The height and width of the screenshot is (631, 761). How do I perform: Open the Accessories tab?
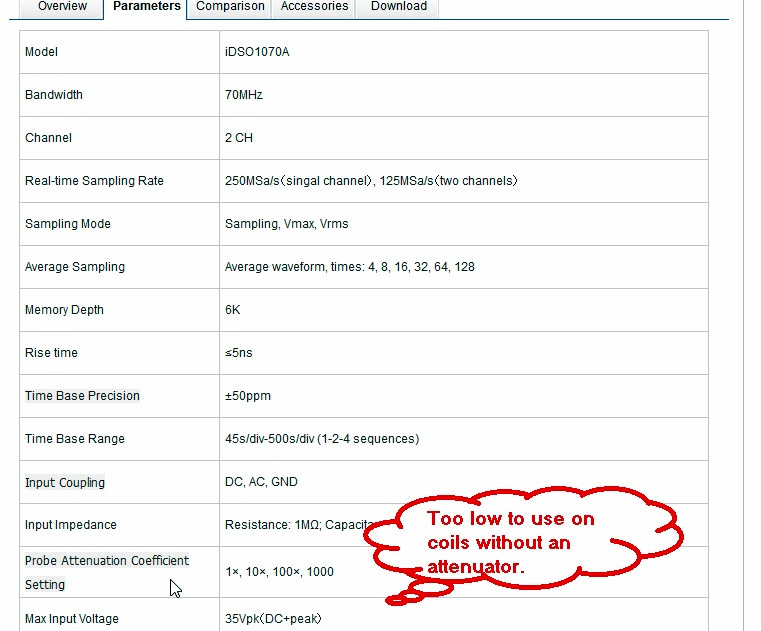(314, 7)
